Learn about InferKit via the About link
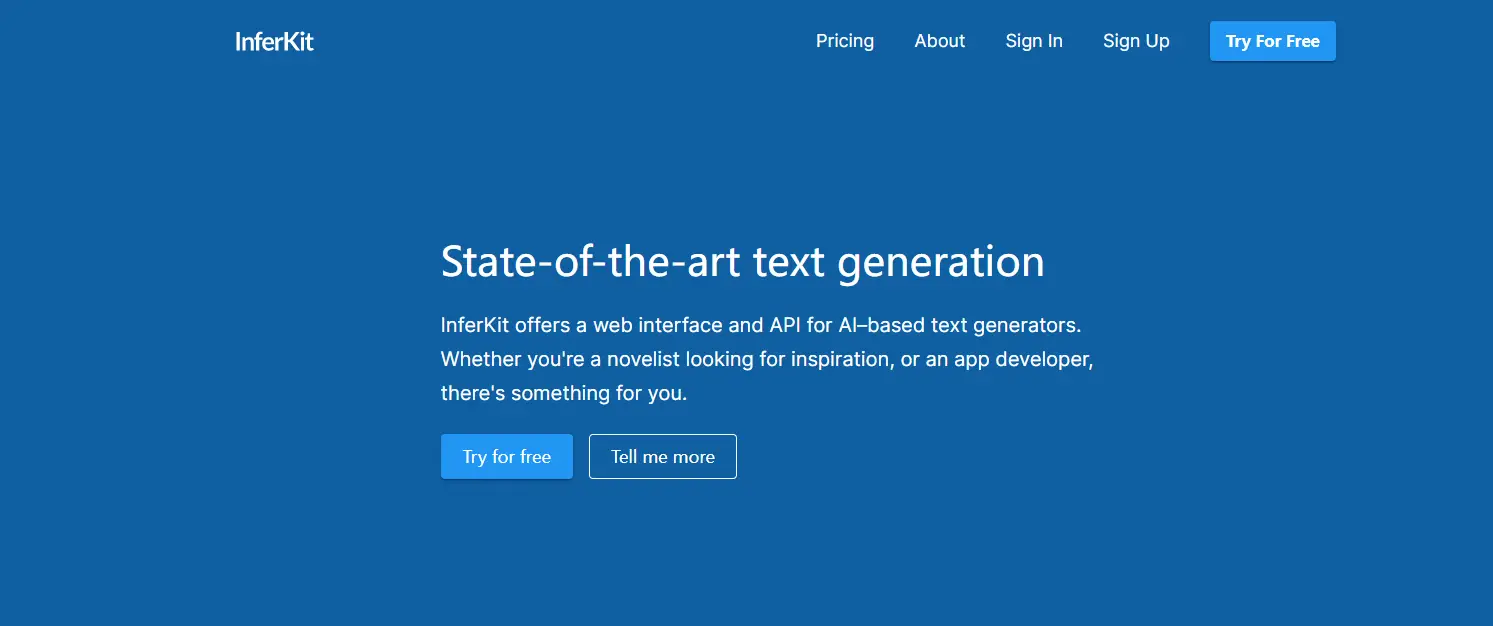 [x=939, y=41]
